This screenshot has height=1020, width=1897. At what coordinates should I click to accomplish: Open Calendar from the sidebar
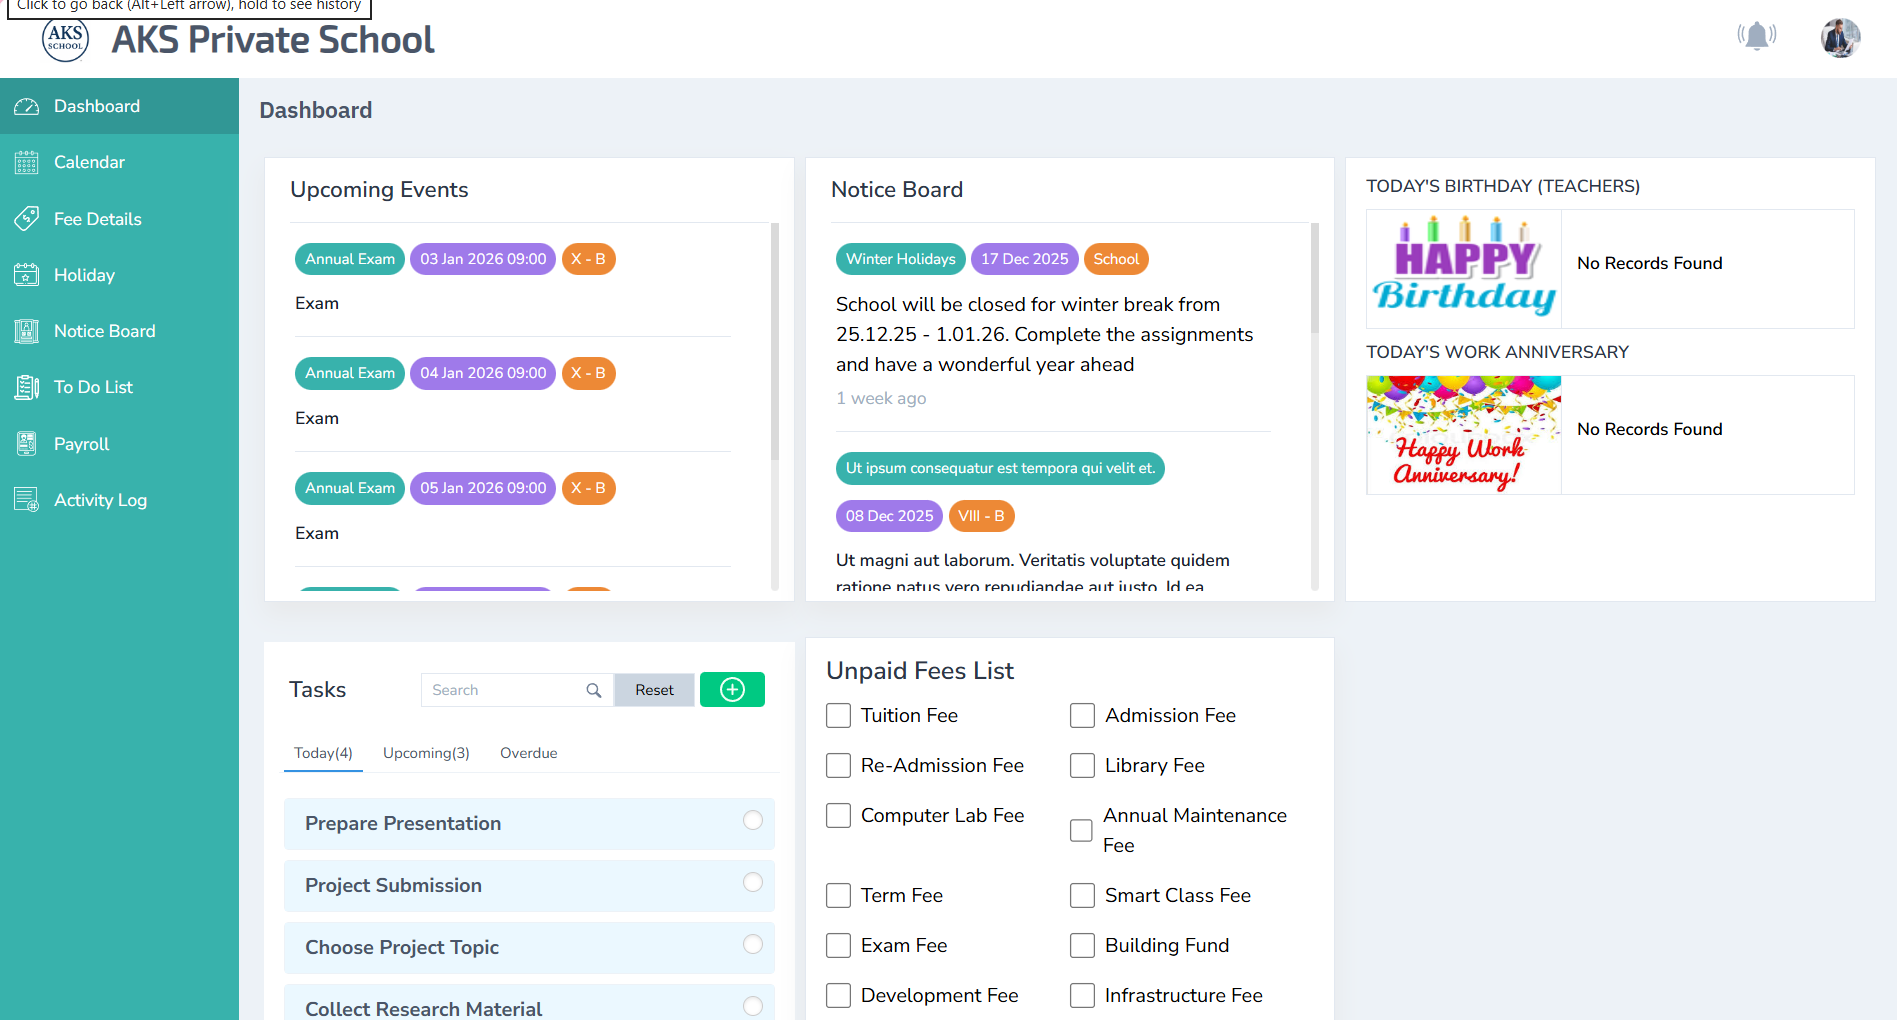(89, 162)
